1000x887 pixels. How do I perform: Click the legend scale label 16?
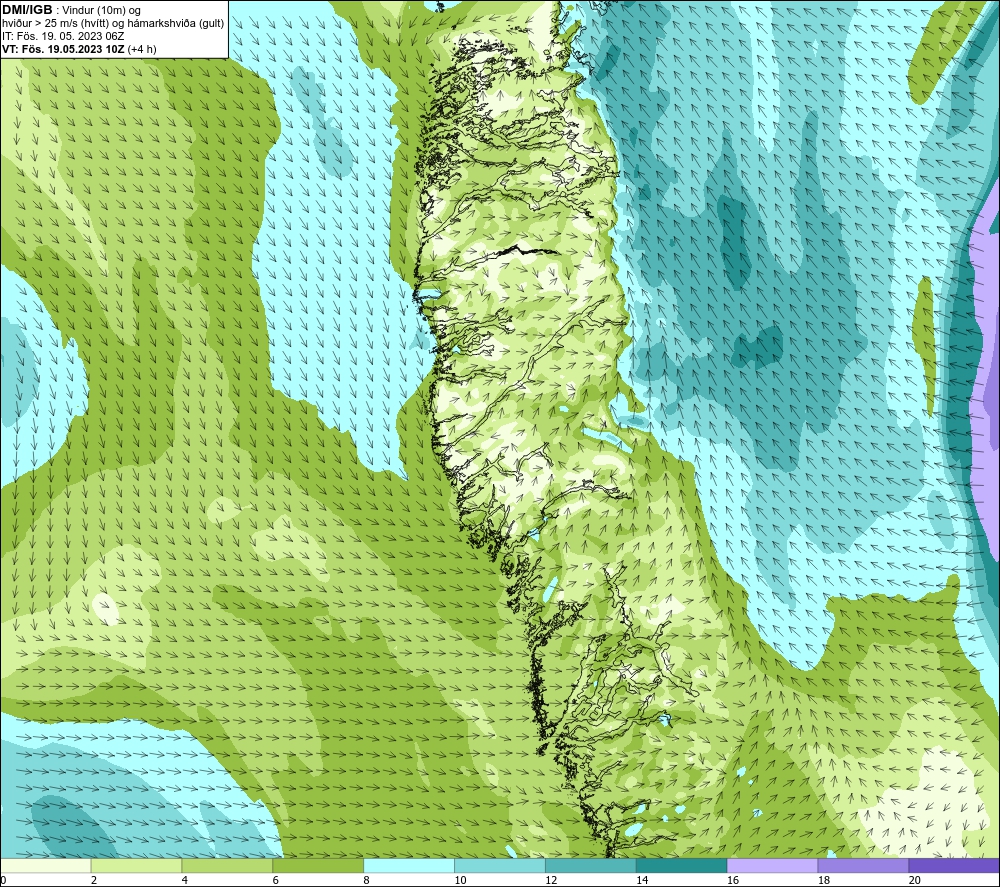tap(733, 880)
